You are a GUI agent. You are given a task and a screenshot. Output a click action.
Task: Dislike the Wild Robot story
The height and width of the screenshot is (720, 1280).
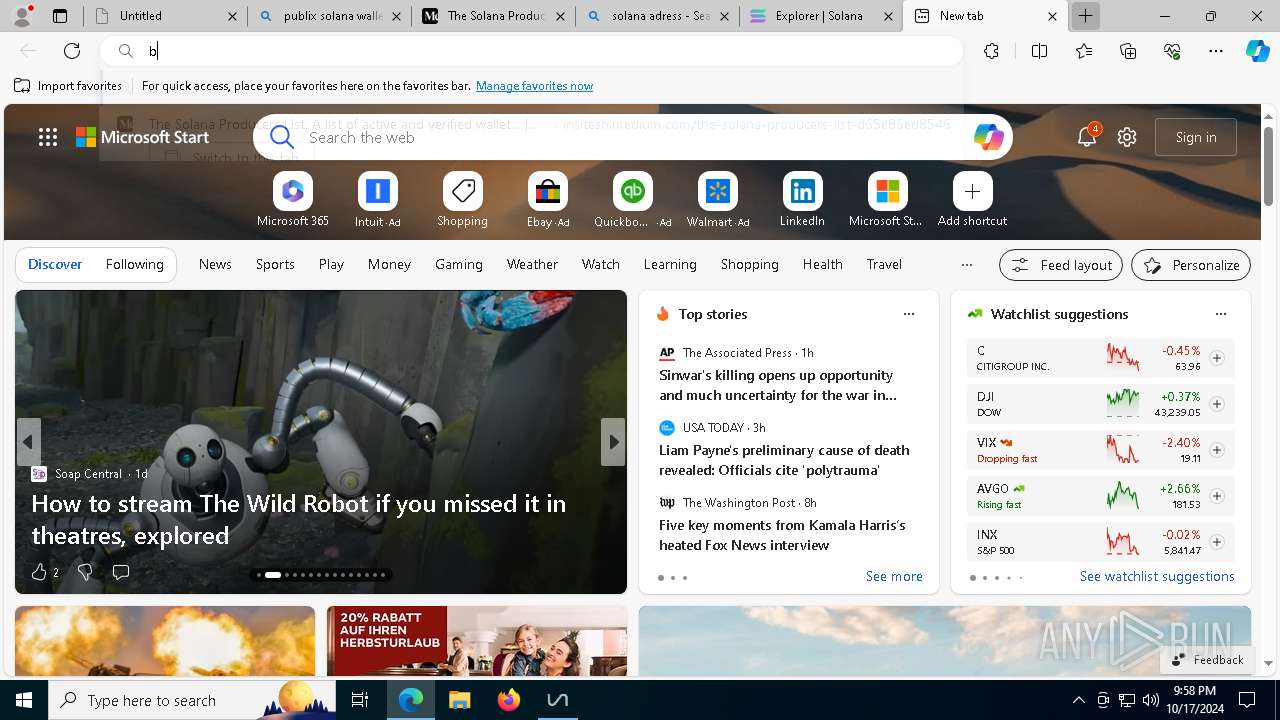click(x=85, y=572)
